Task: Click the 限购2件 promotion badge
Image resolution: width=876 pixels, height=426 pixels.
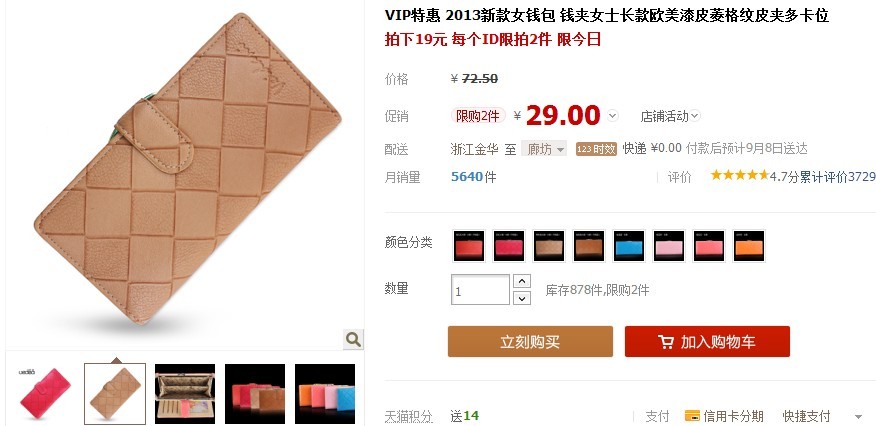Action: click(478, 116)
